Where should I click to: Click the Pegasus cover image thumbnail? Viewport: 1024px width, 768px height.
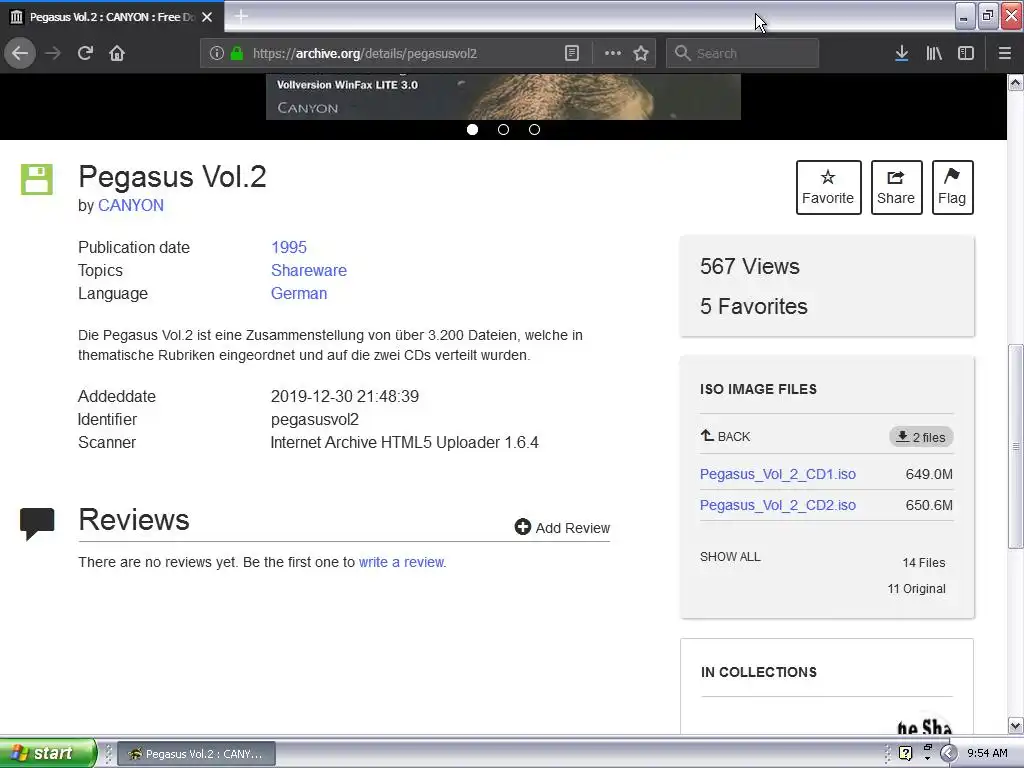503,97
